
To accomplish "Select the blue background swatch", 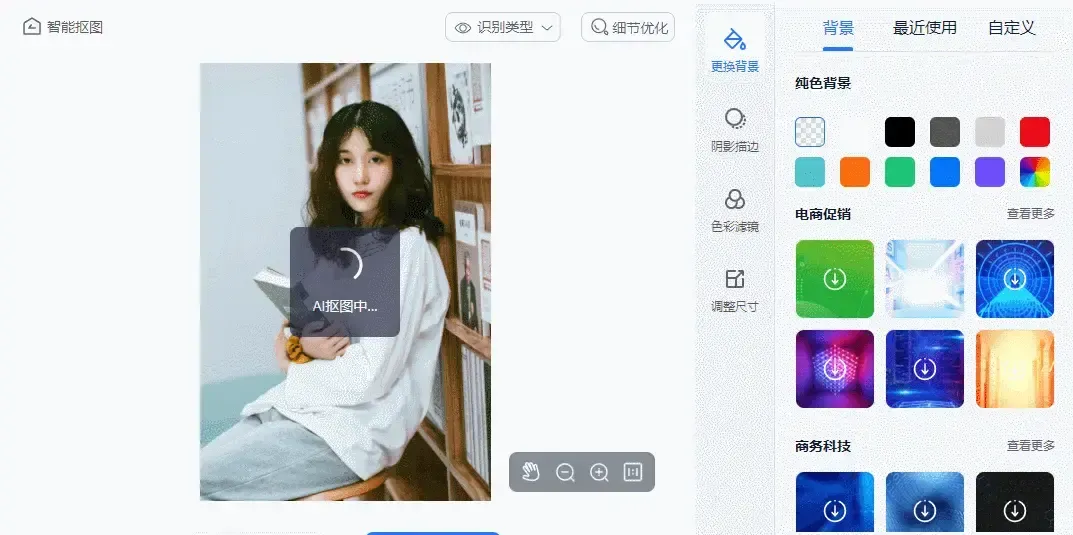I will pos(945,172).
